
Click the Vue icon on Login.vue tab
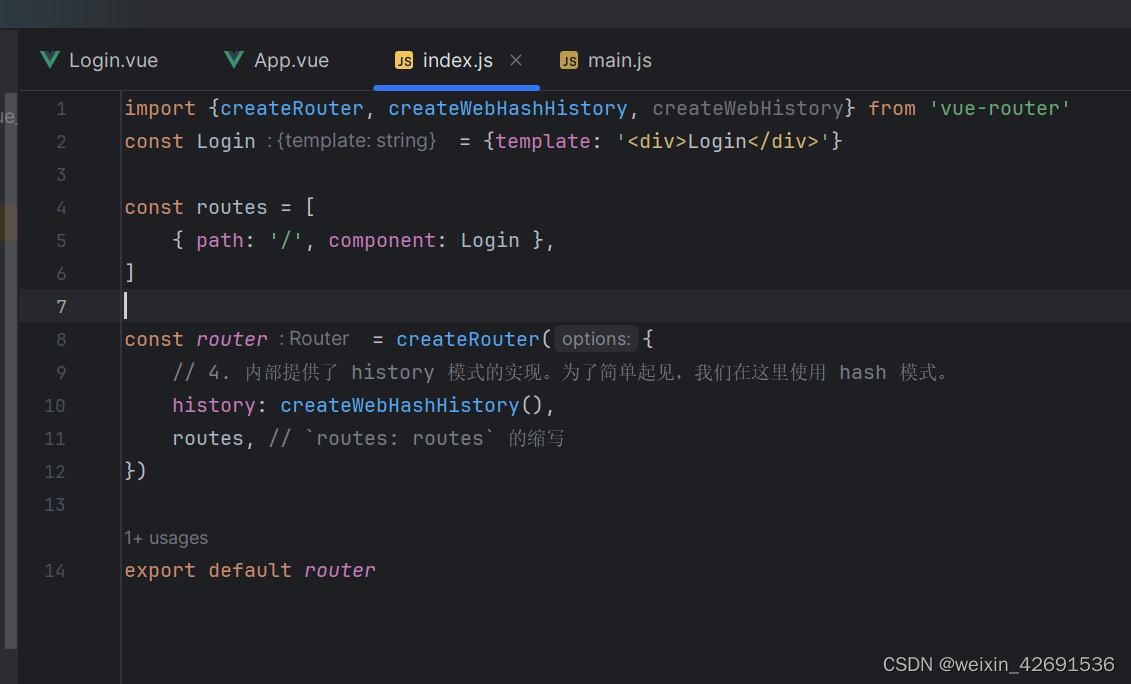point(49,60)
